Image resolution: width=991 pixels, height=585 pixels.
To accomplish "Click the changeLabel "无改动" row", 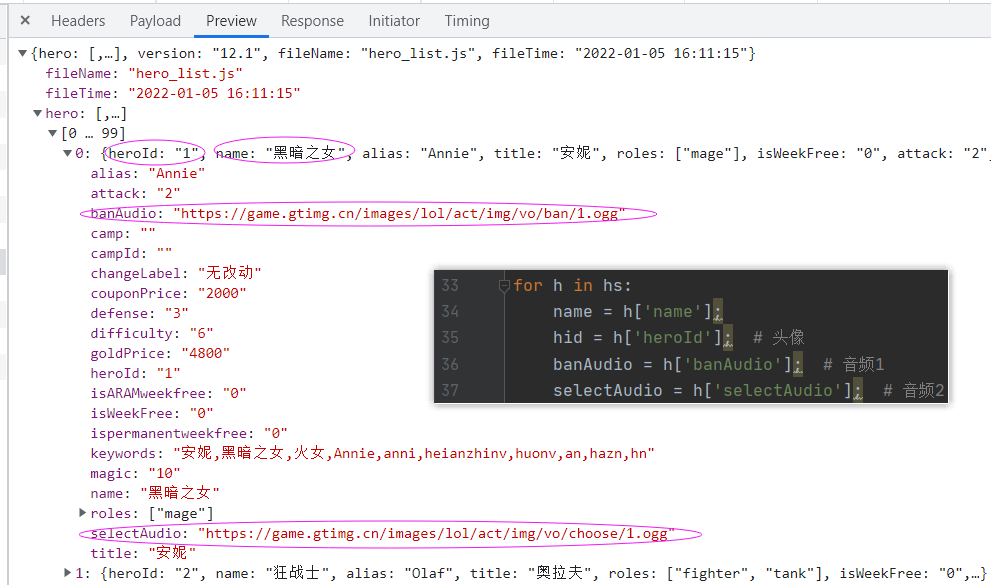I will (x=176, y=274).
